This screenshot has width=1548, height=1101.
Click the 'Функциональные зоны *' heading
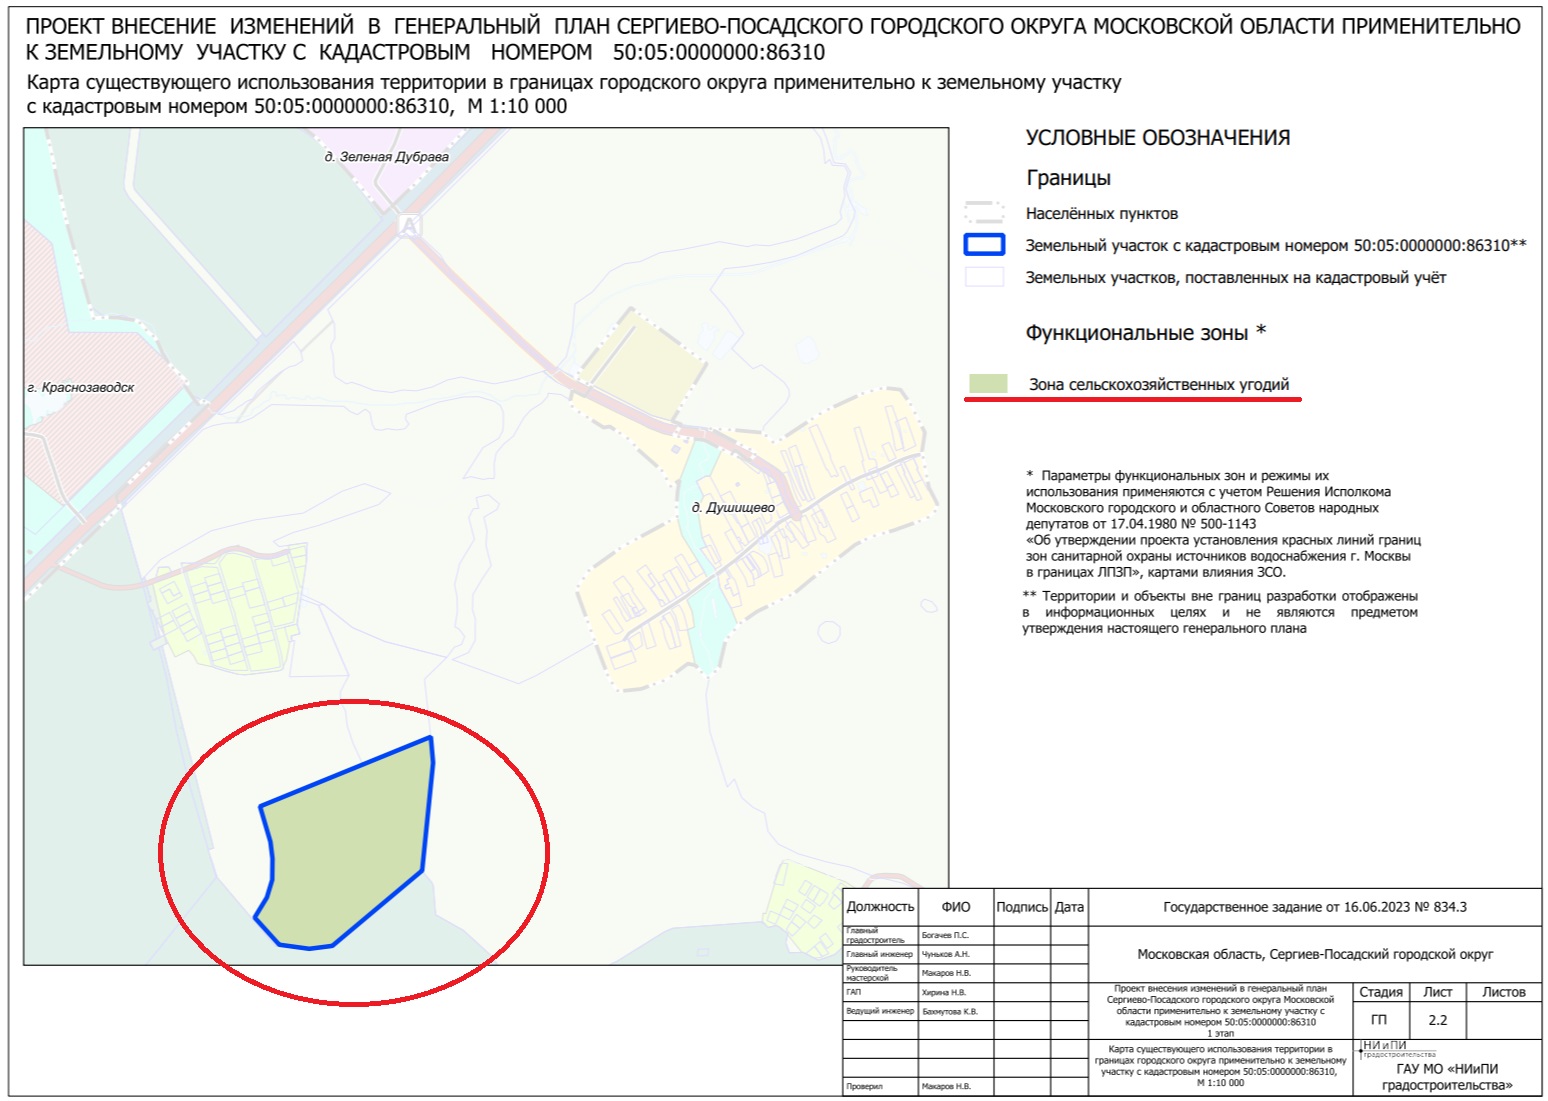click(x=1146, y=332)
